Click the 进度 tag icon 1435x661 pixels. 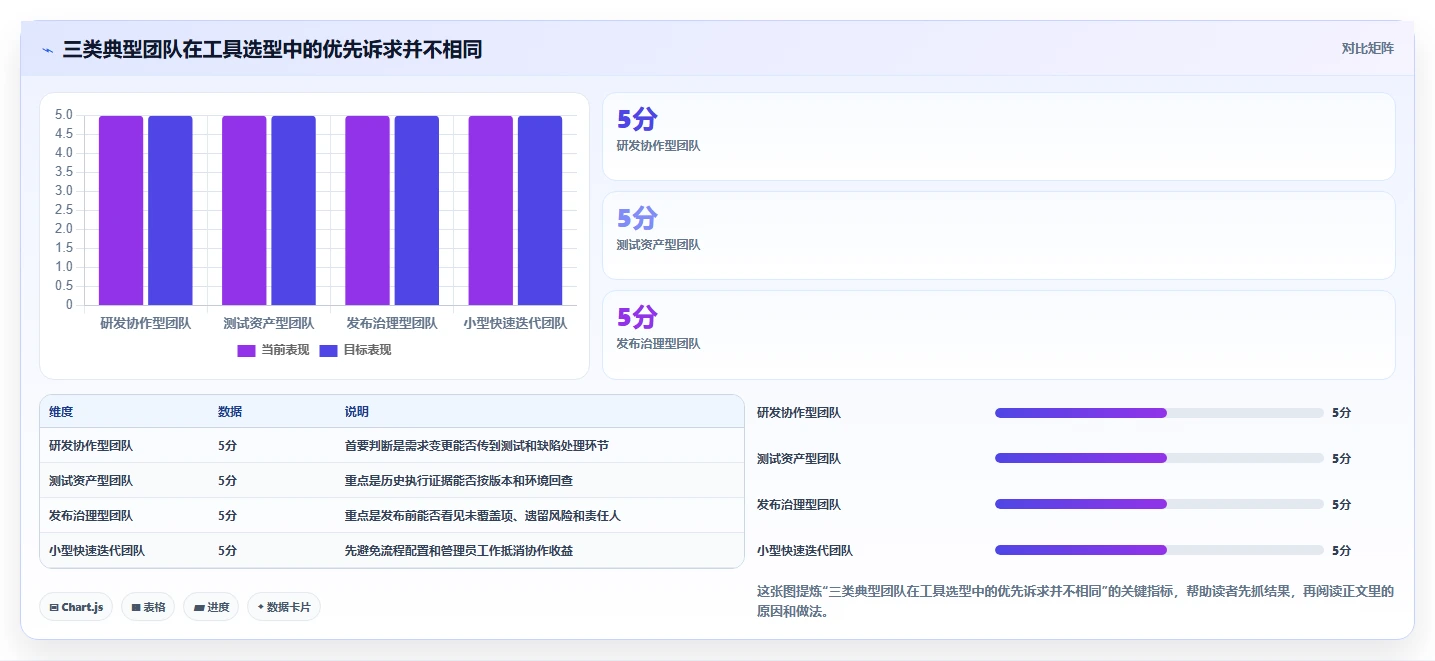point(199,607)
